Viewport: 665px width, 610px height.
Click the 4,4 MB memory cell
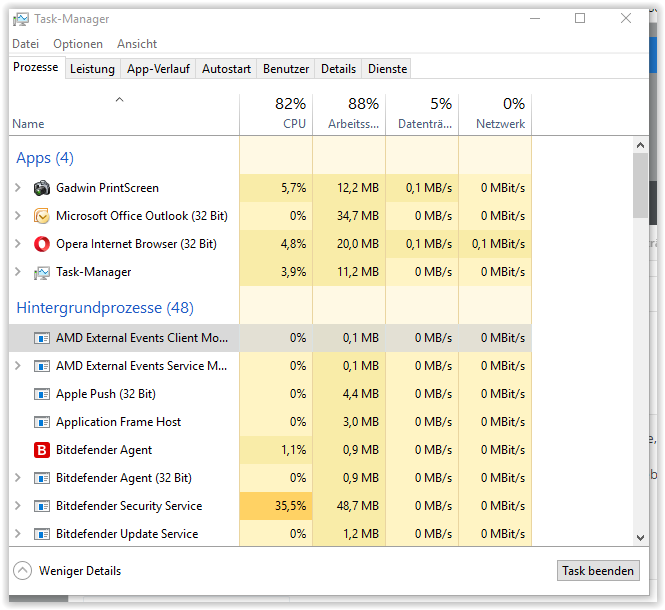coord(349,394)
